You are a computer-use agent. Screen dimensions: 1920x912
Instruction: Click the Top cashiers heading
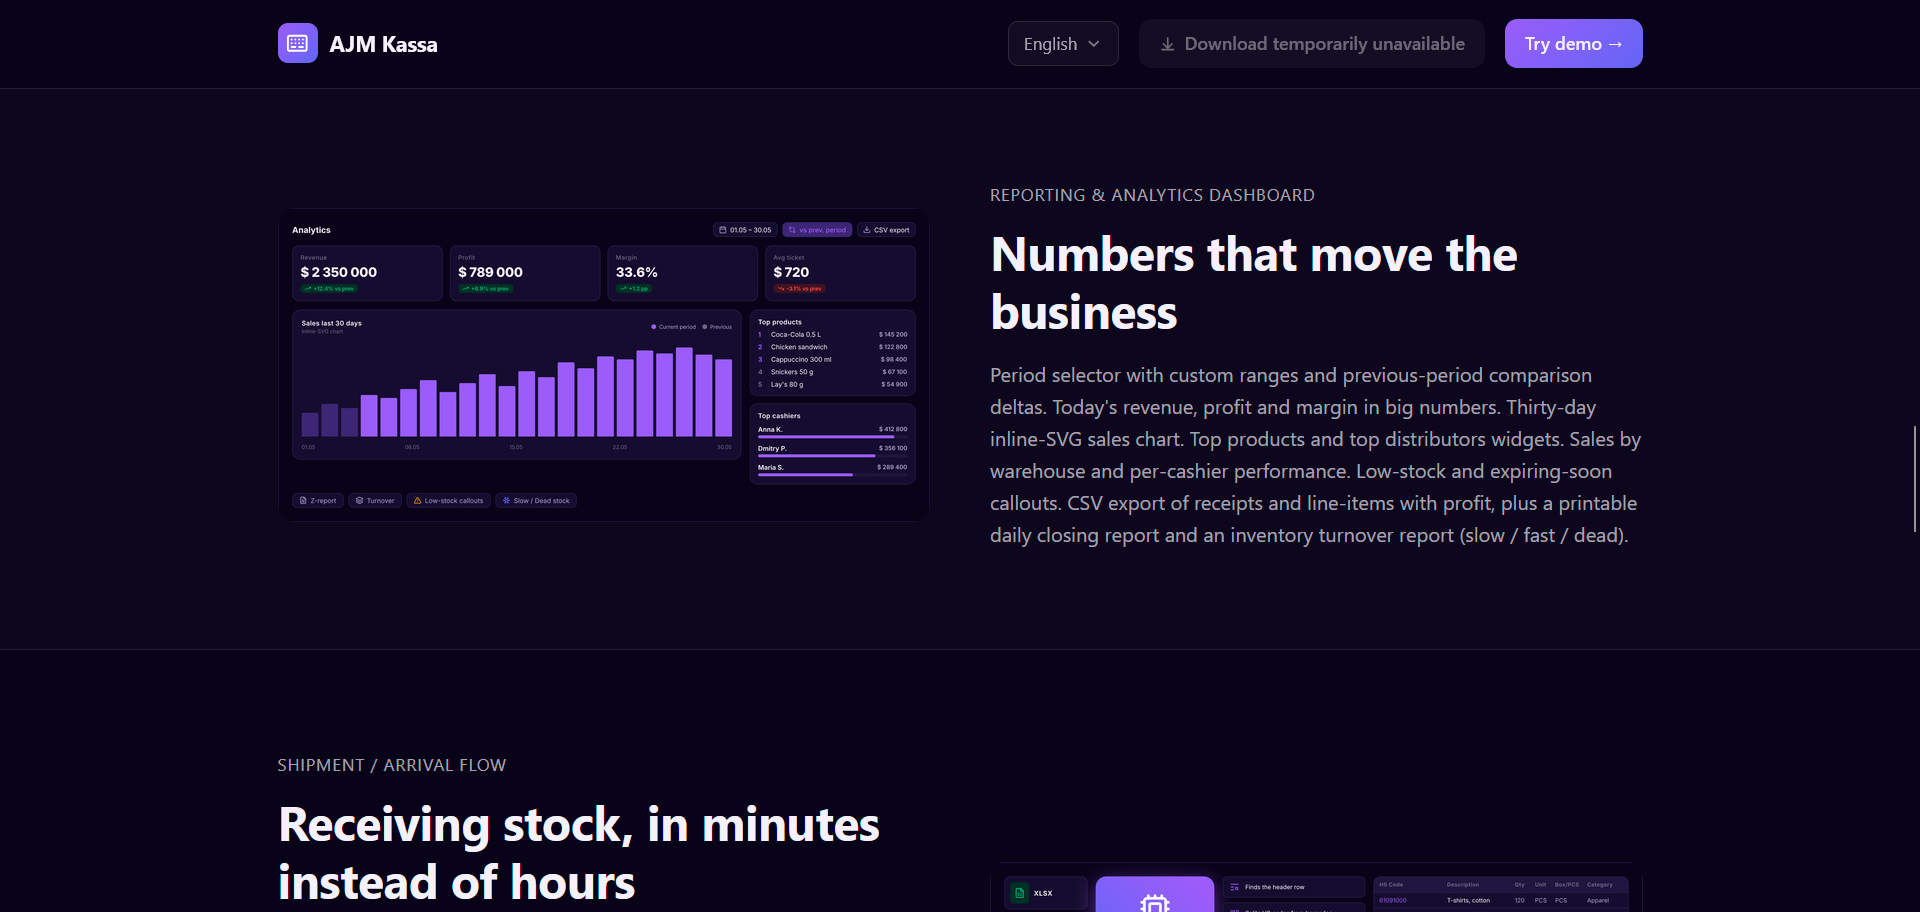pos(779,416)
